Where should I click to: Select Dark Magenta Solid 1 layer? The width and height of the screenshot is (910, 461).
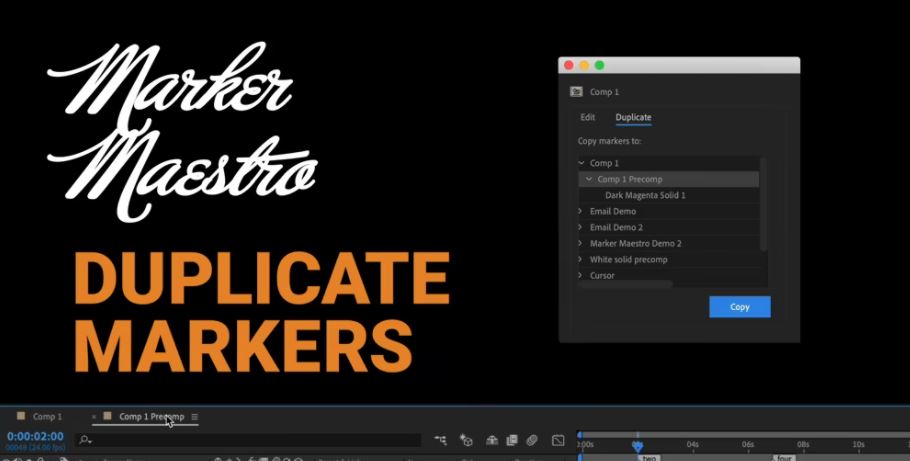[645, 195]
